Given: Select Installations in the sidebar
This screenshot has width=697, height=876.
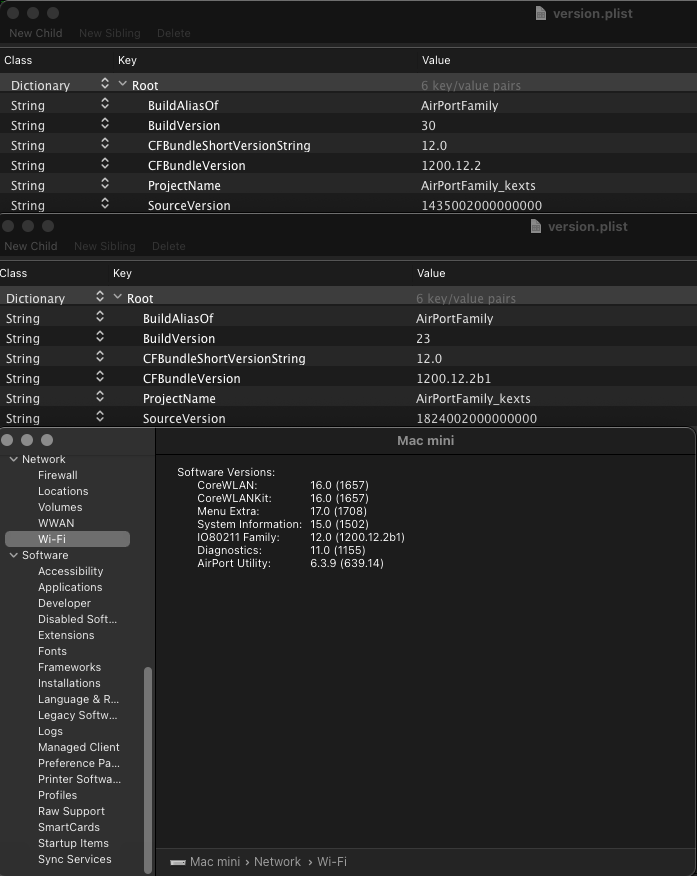Looking at the screenshot, I should pos(69,683).
